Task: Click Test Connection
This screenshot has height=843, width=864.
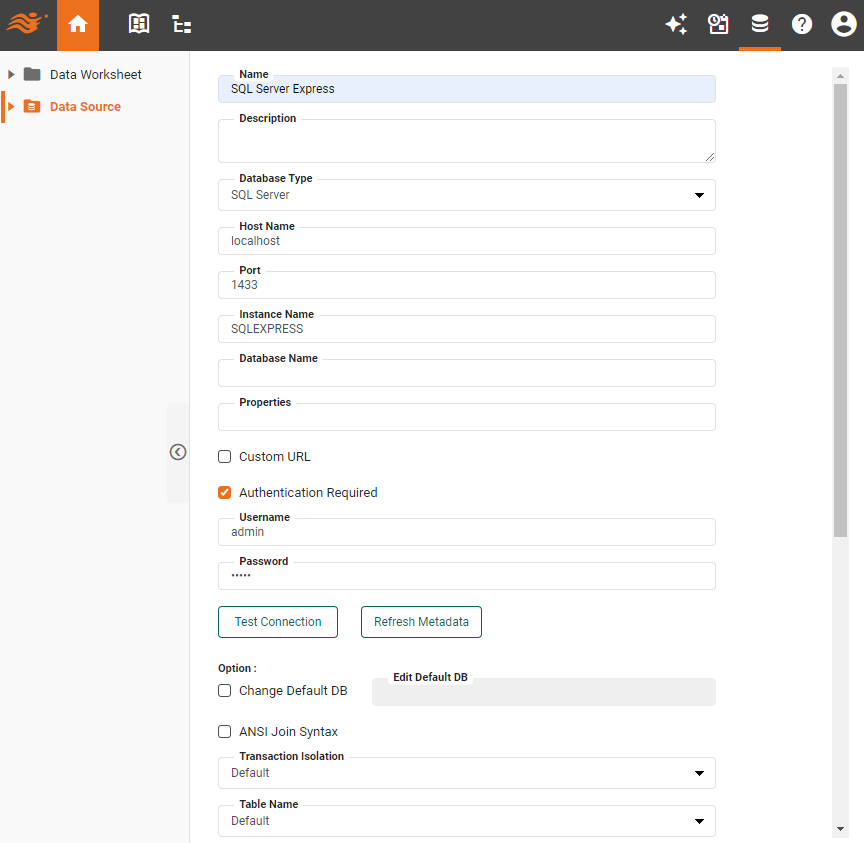Action: pyautogui.click(x=277, y=621)
